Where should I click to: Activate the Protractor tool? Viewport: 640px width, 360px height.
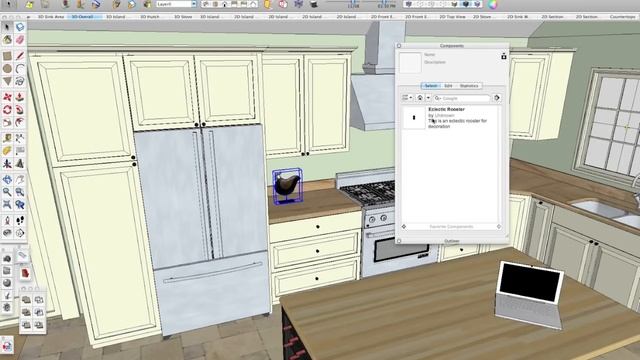[7, 151]
